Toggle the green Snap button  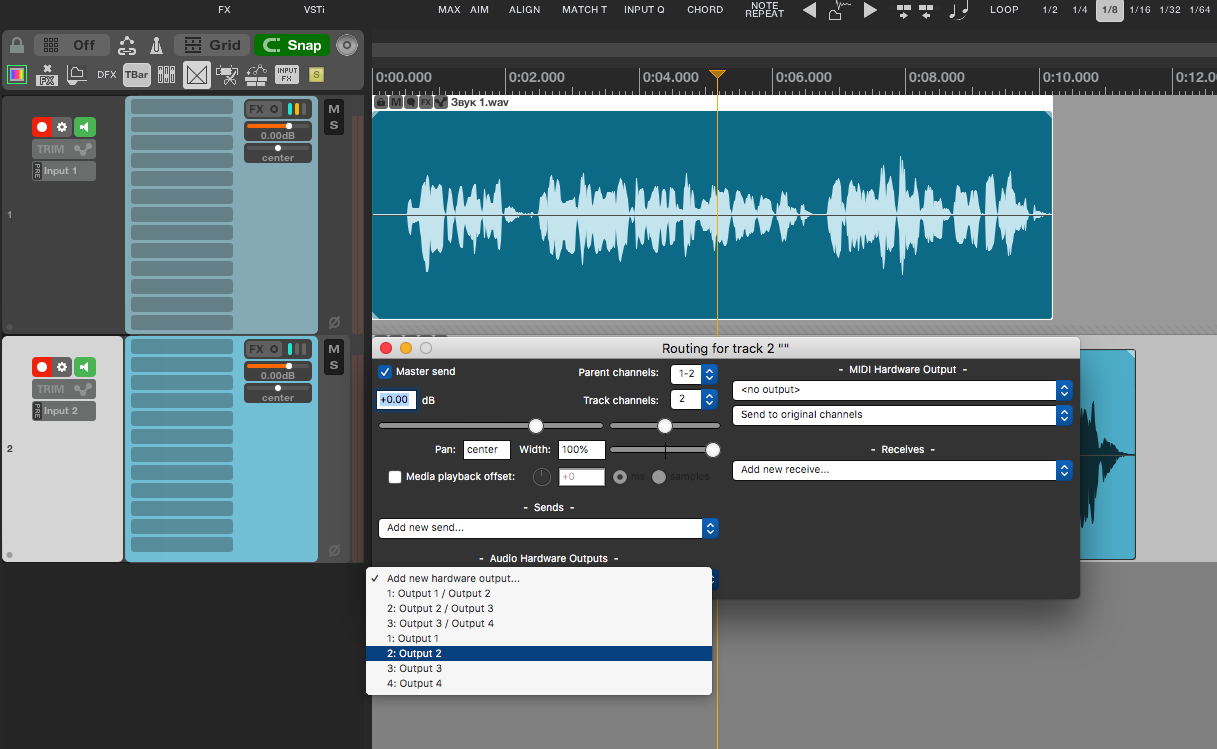pos(292,45)
